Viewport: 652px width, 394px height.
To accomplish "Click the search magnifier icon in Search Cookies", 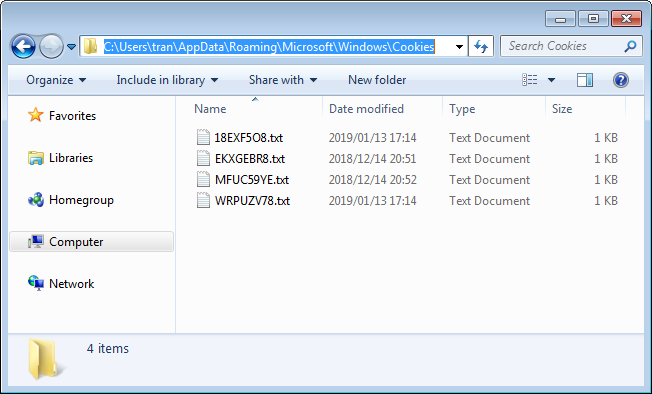I will tap(630, 46).
